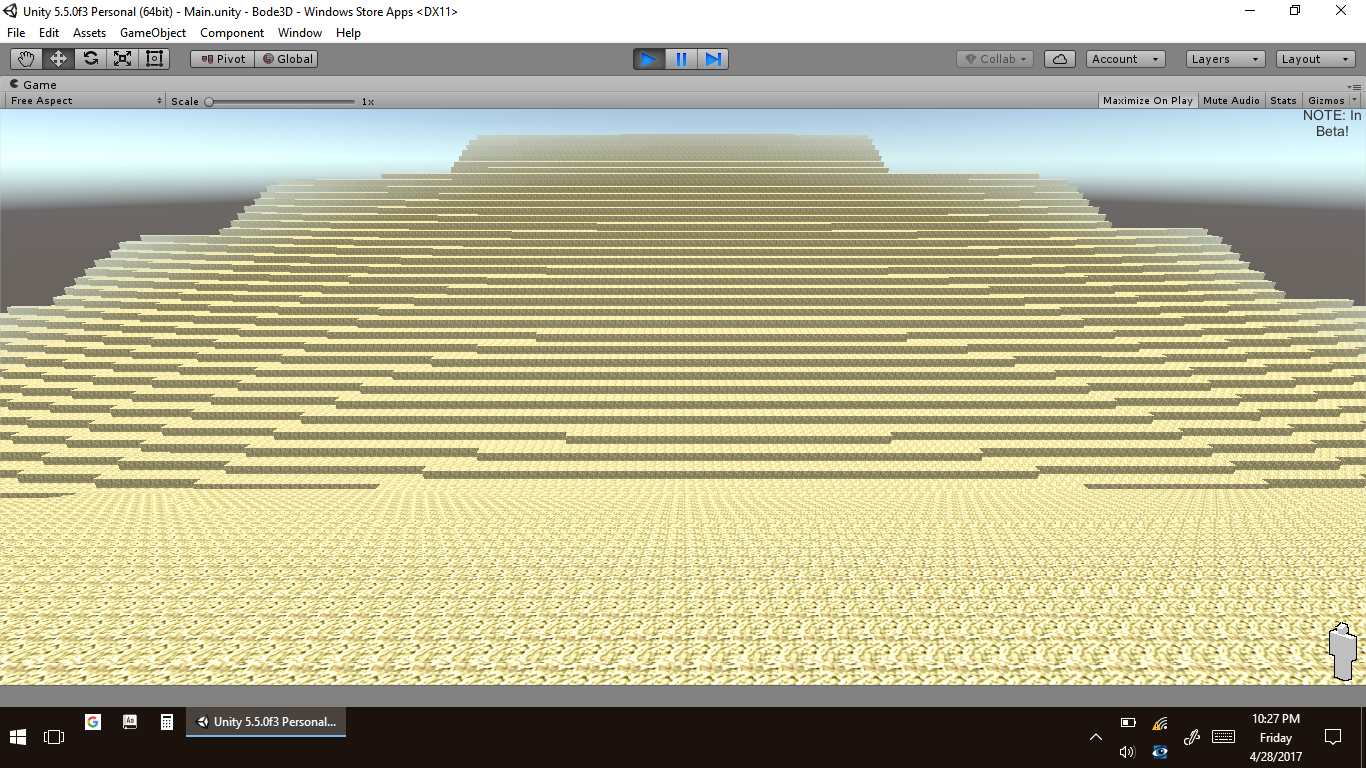
Task: Select the Rect Transform tool
Action: (154, 59)
